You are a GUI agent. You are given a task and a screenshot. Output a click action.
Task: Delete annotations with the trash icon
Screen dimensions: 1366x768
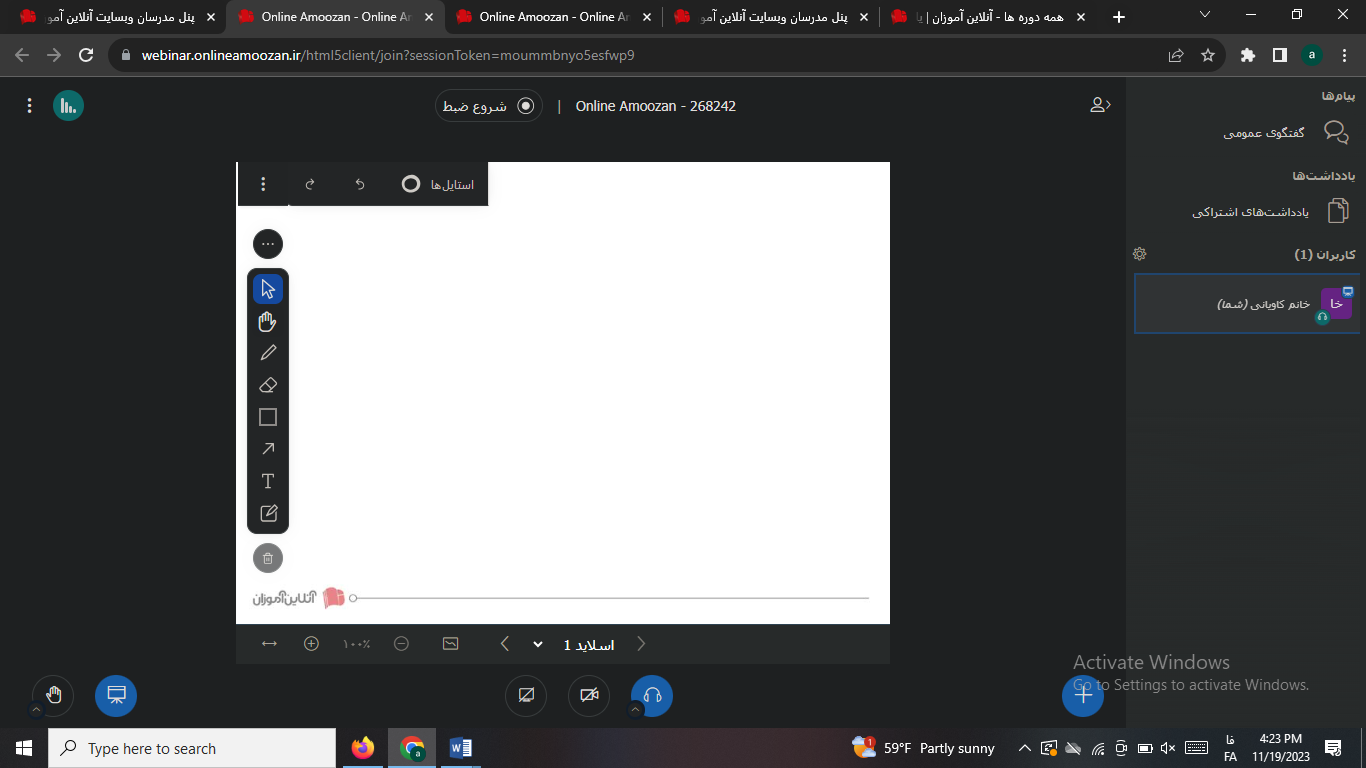click(268, 558)
